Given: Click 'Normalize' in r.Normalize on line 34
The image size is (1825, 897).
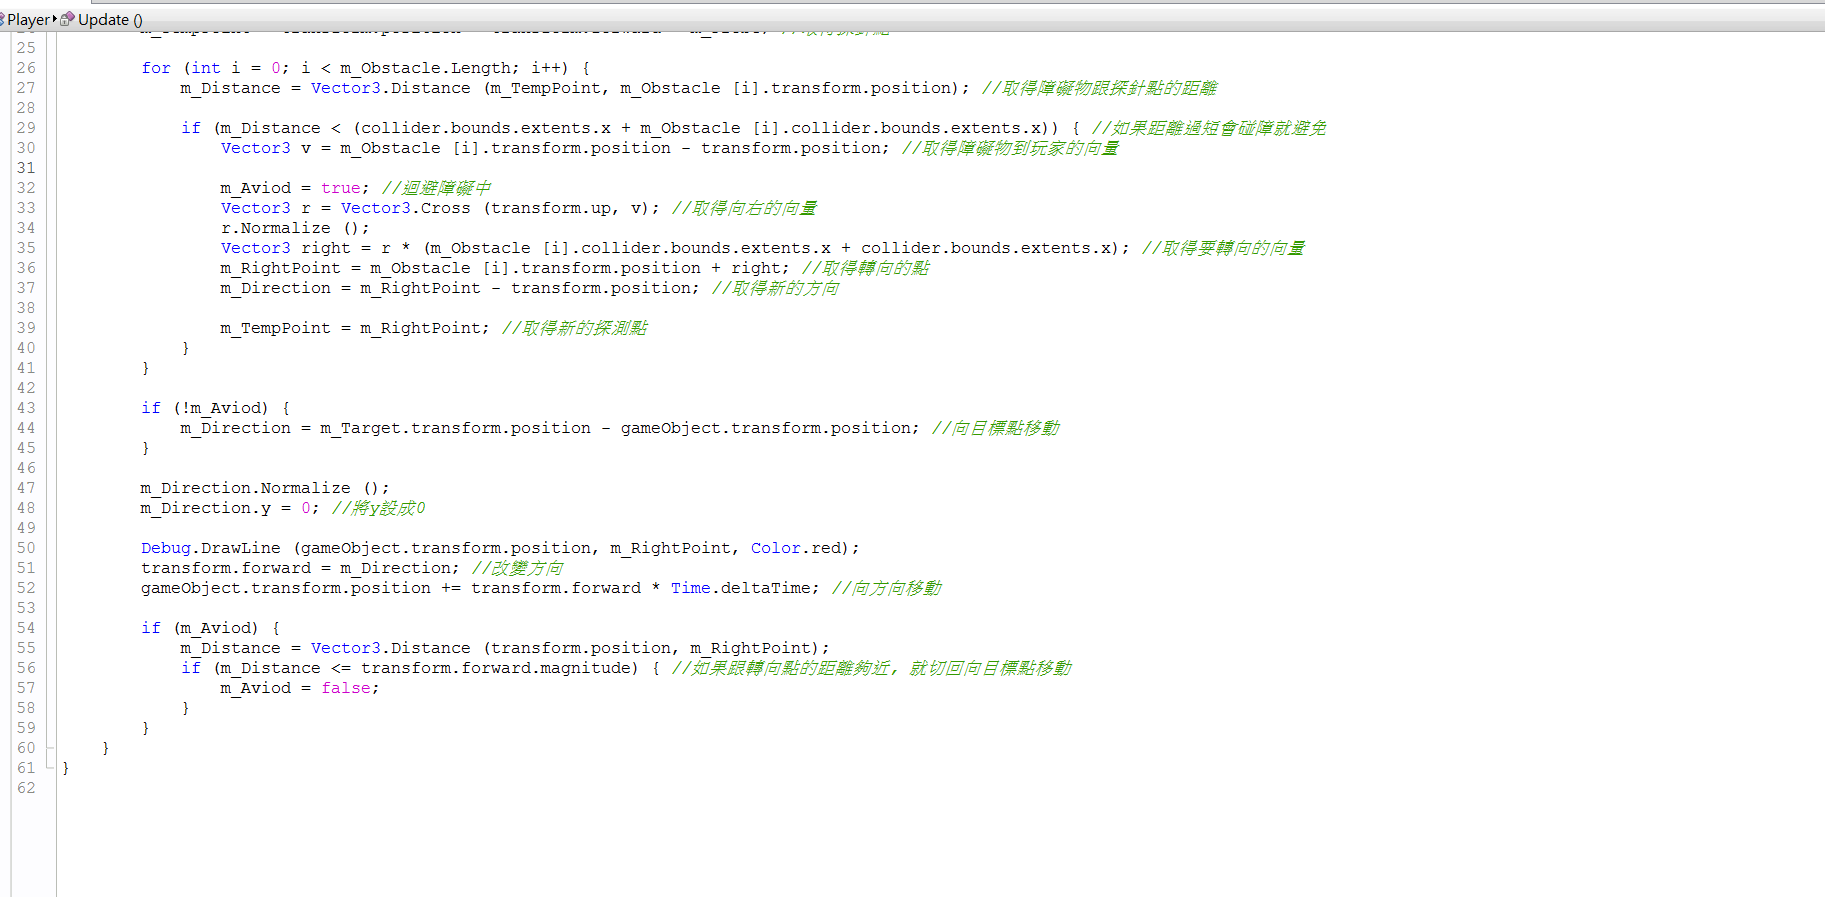Looking at the screenshot, I should [285, 228].
